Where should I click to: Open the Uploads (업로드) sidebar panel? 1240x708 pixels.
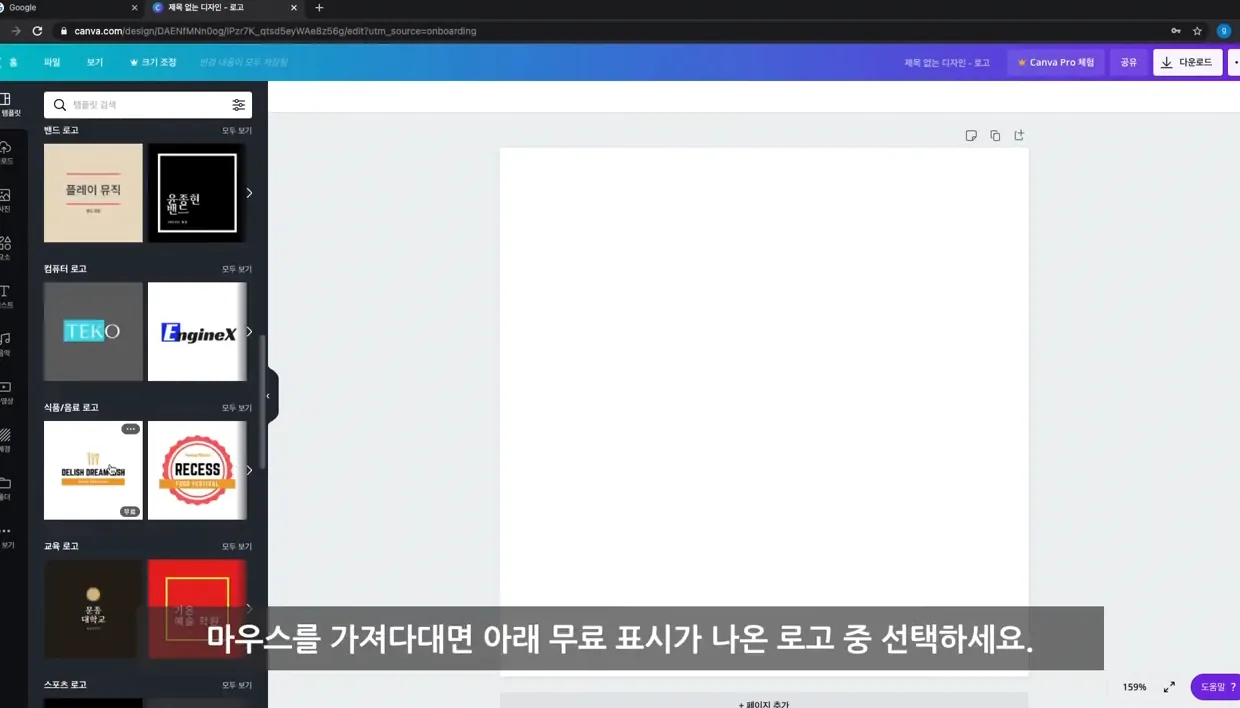click(6, 153)
